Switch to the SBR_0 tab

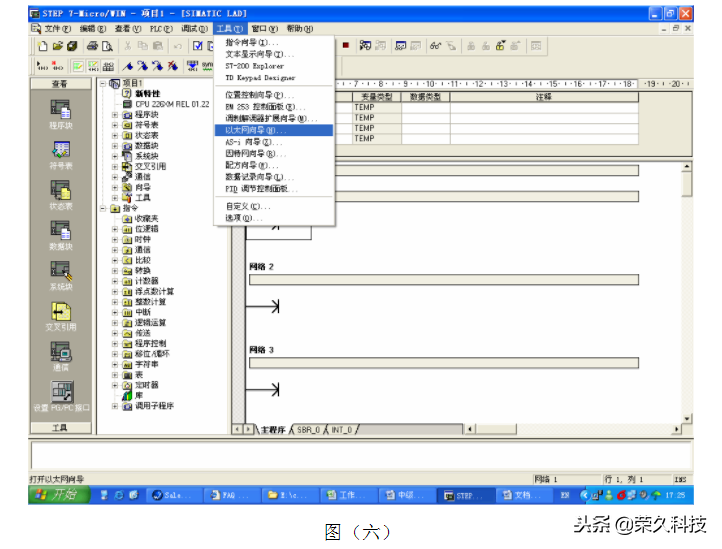pos(306,429)
